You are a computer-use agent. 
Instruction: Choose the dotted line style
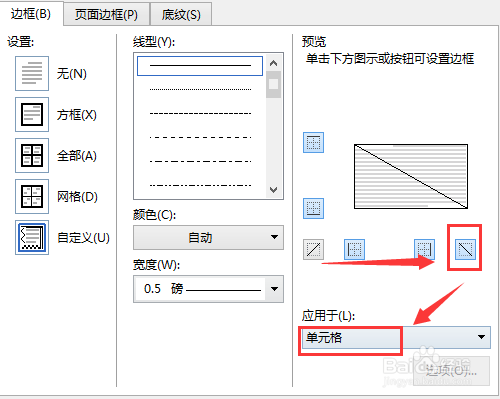tap(200, 90)
